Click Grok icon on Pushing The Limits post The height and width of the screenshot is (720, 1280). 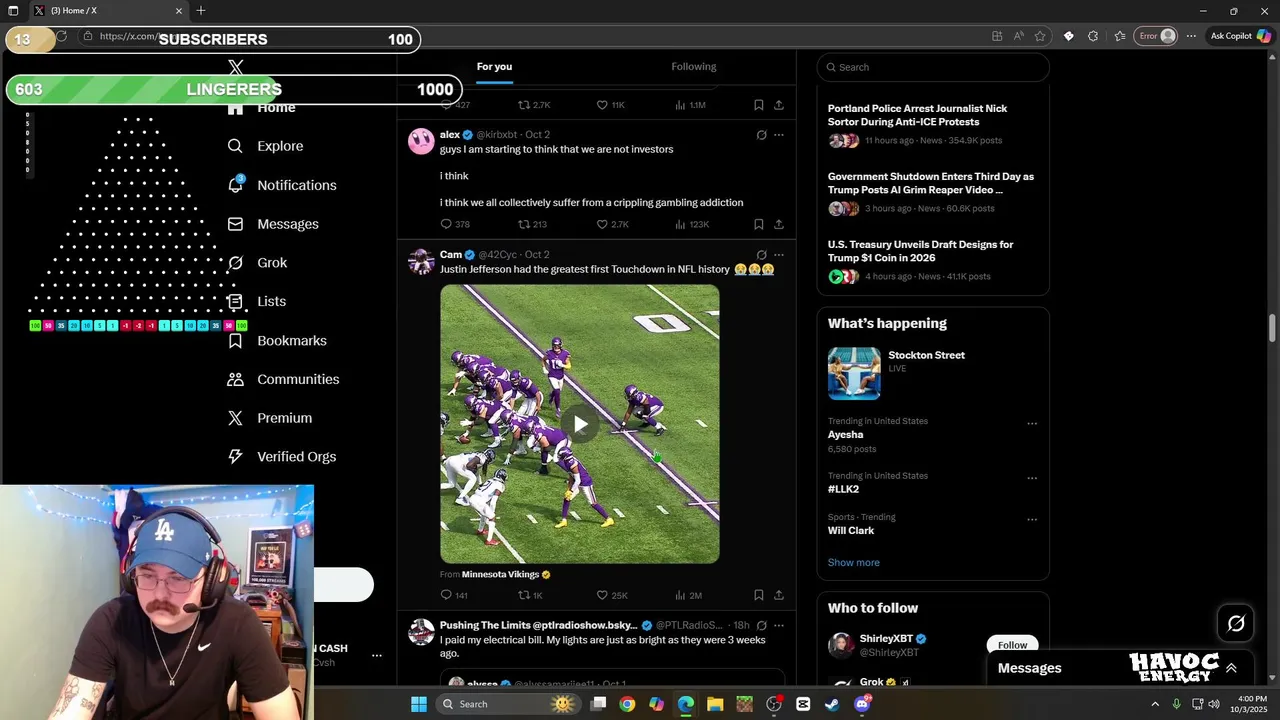coord(761,626)
